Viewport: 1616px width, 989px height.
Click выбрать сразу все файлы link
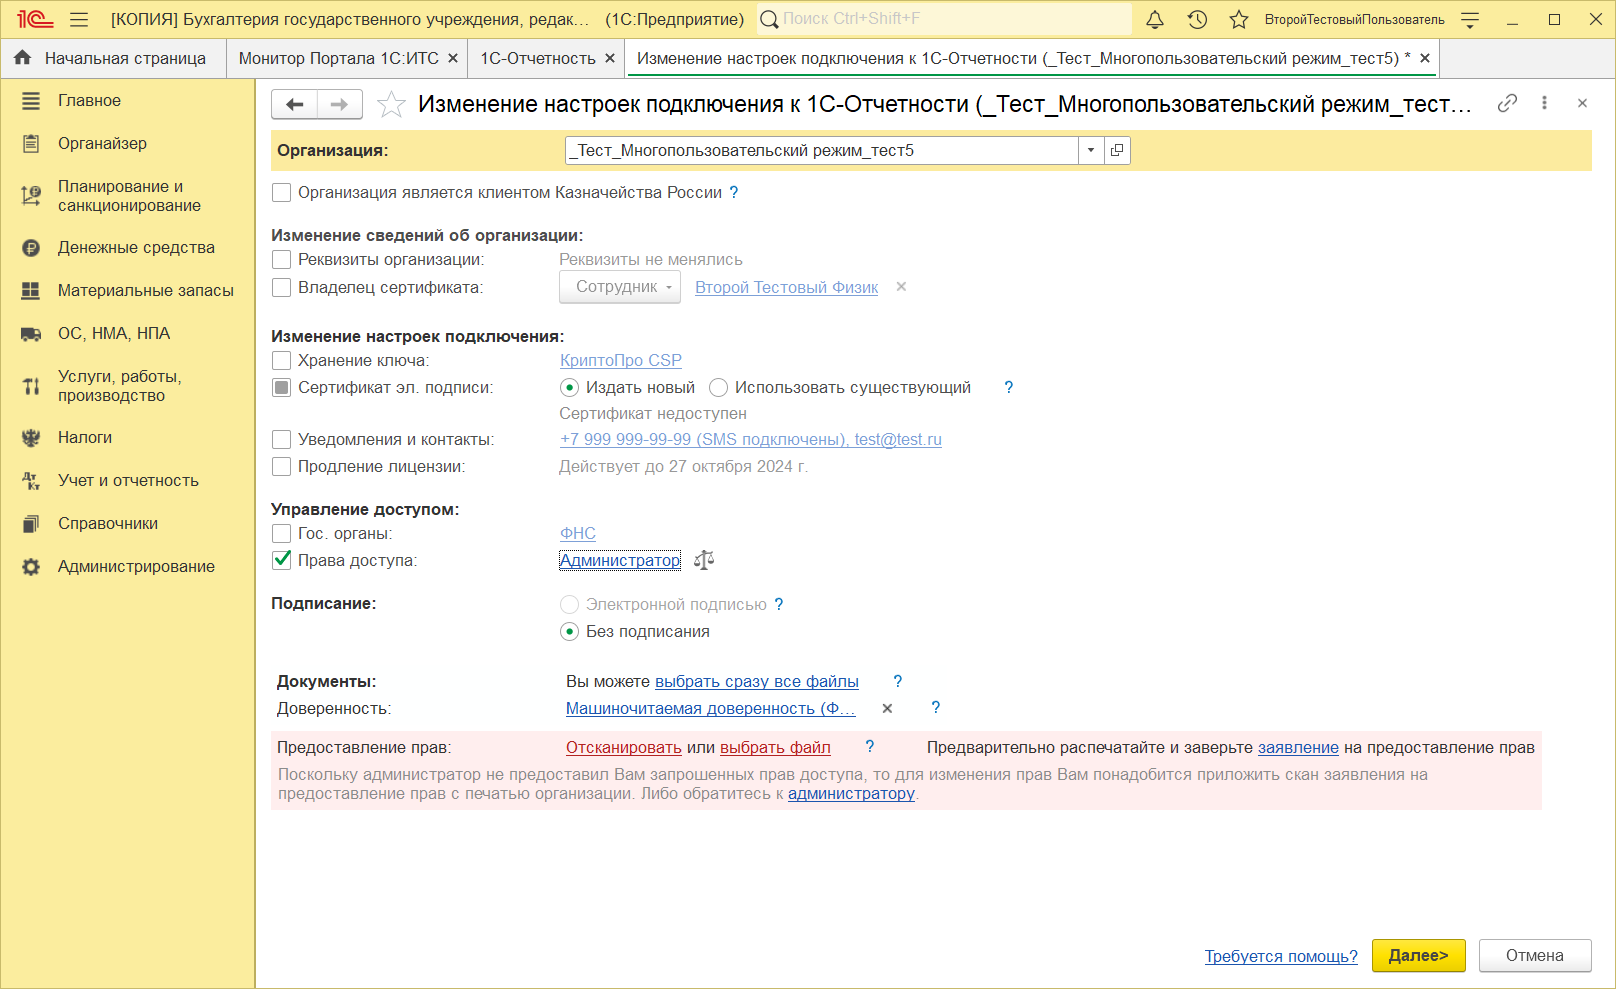[x=757, y=682]
